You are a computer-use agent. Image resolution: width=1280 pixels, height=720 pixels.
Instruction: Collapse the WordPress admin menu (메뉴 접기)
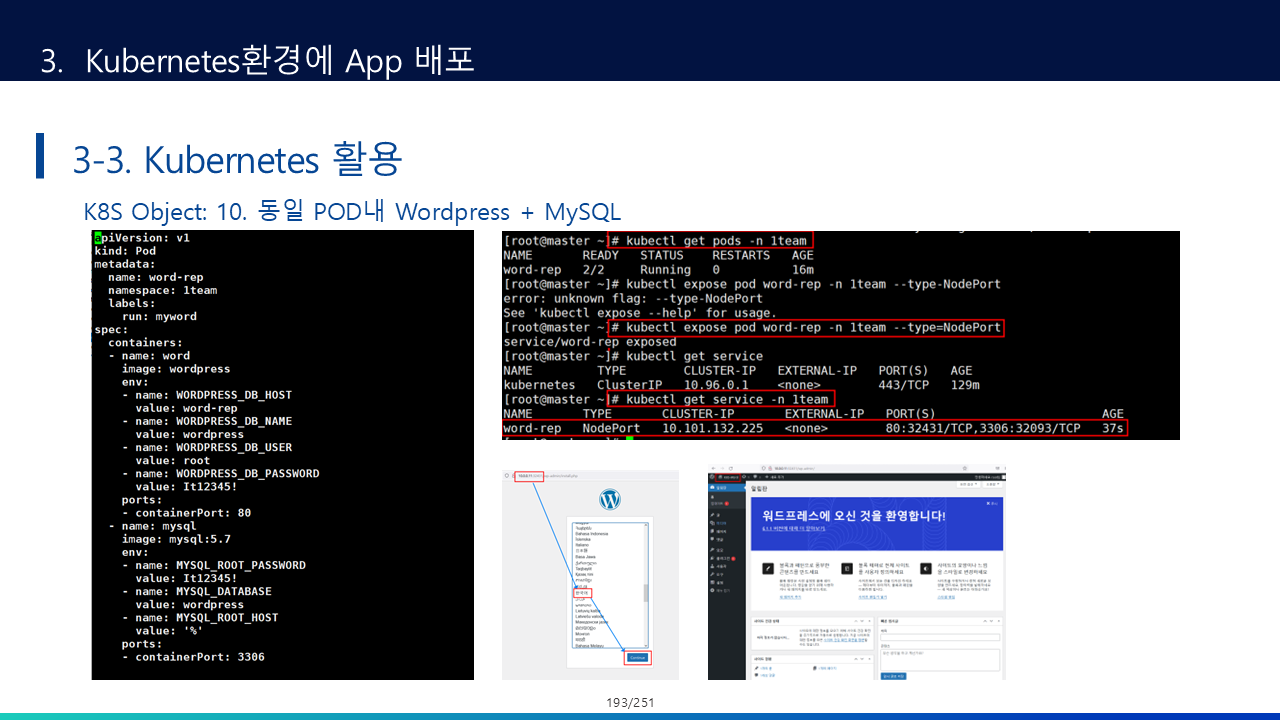720,590
